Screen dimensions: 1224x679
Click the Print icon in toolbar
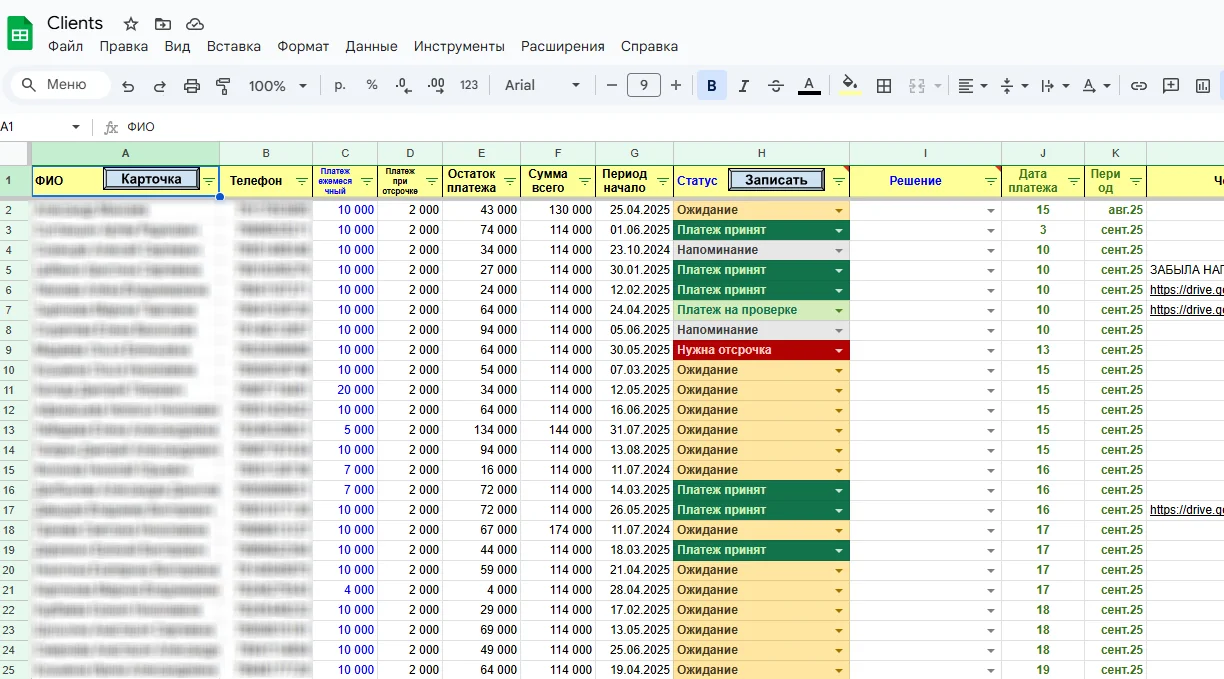192,86
